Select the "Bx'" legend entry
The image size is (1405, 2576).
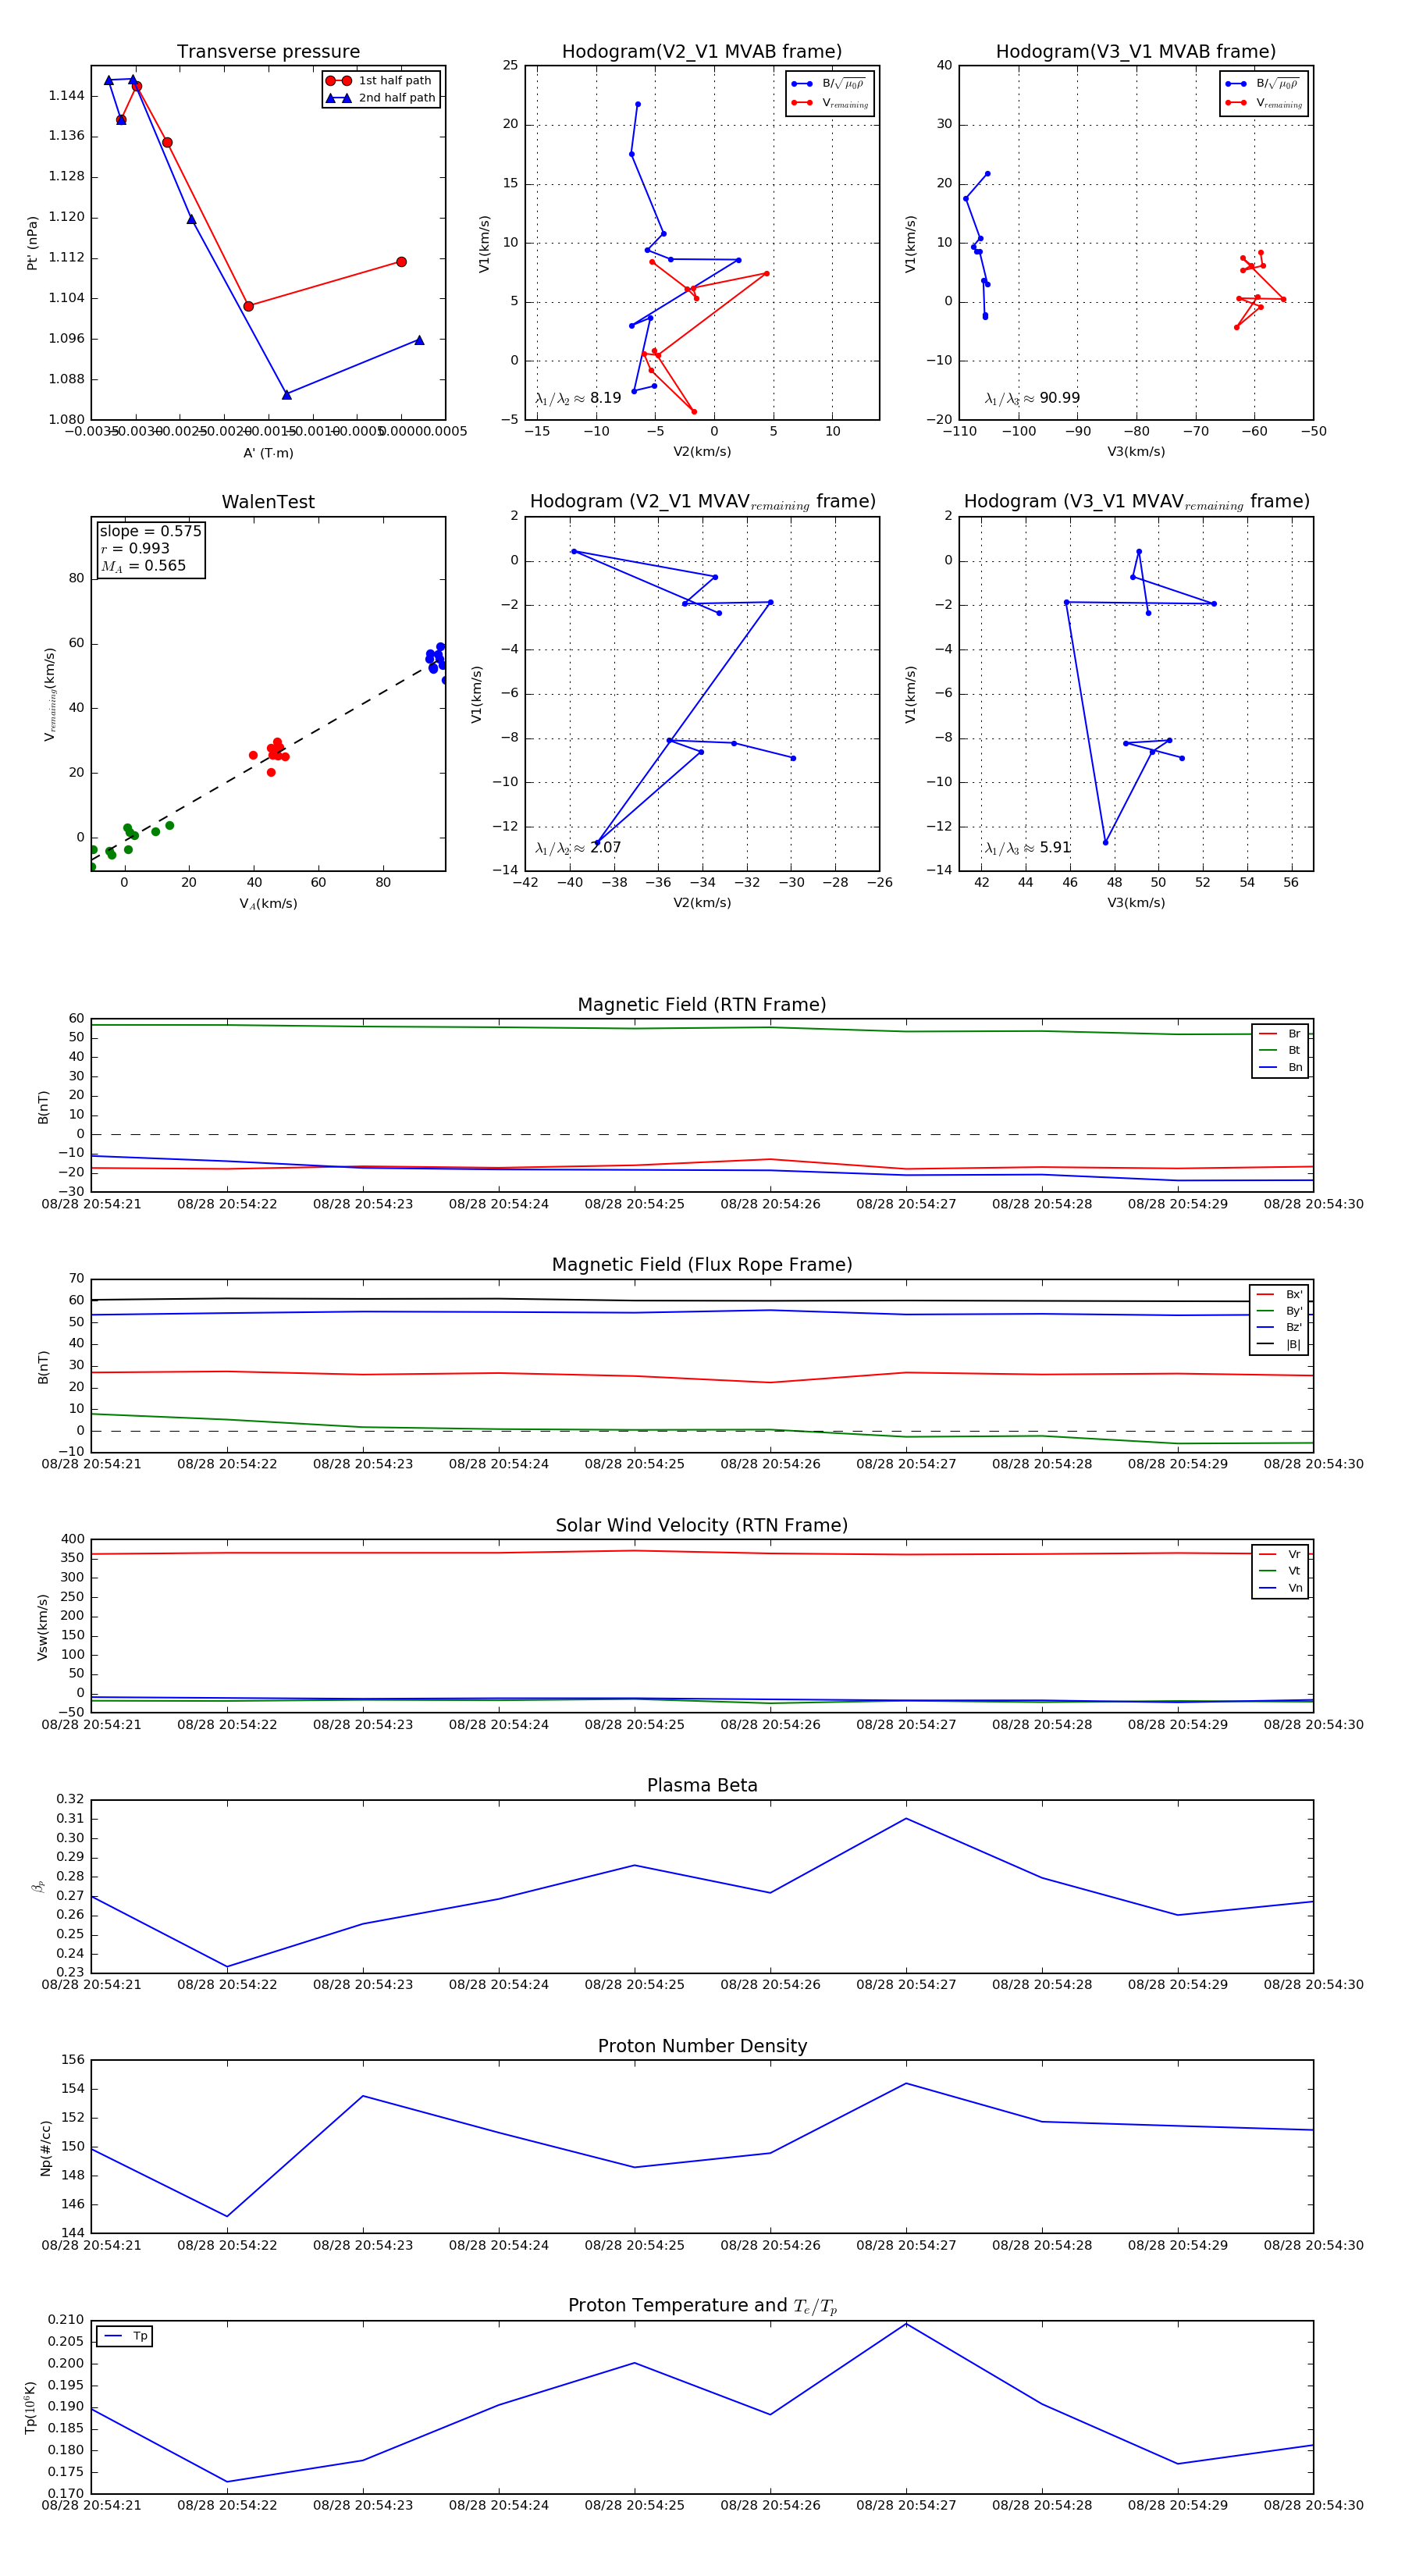1279,1294
